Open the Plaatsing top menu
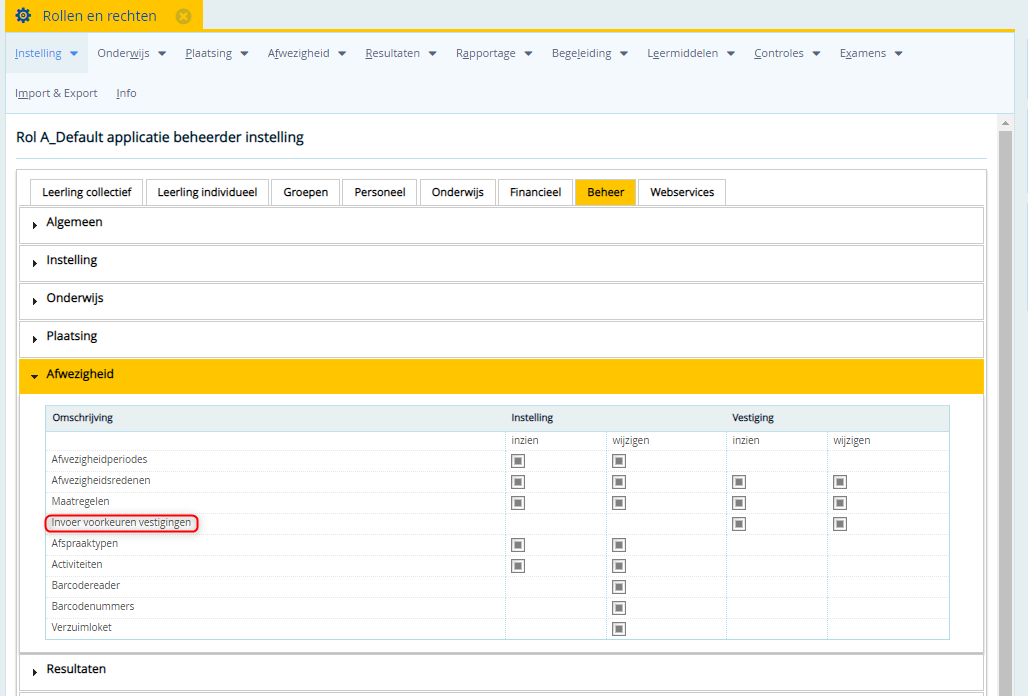The width and height of the screenshot is (1028, 696). tap(217, 53)
